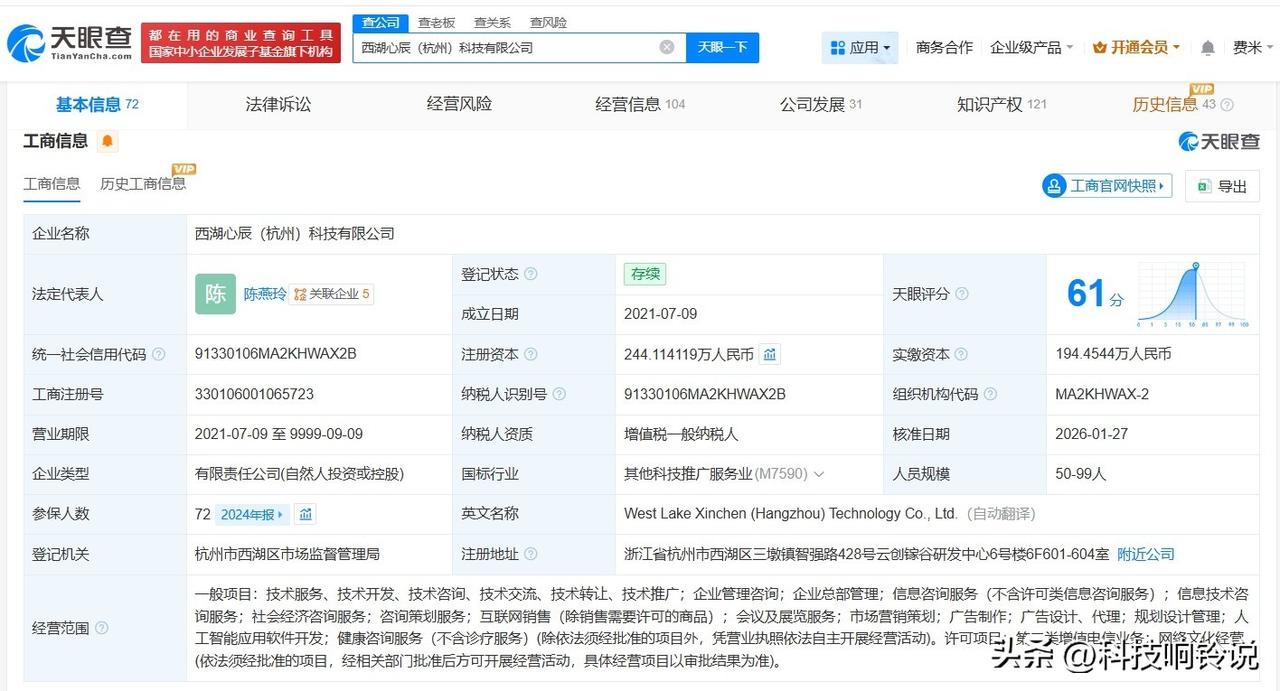
Task: Click the 成立日期 value 2021-07-09
Action: pyautogui.click(x=660, y=314)
